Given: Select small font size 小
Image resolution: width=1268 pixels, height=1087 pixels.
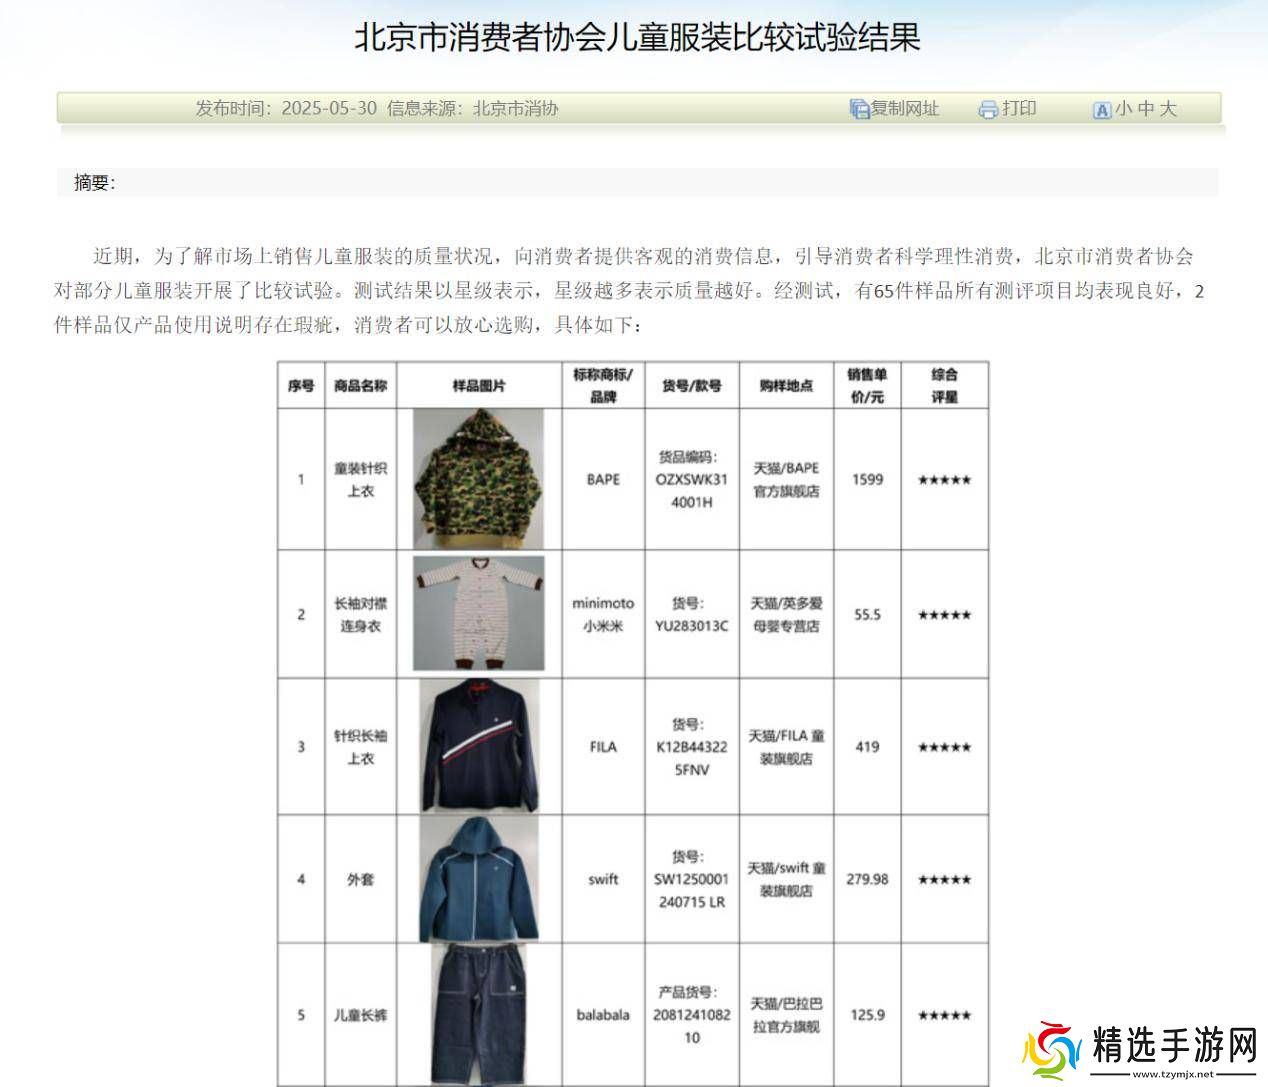Looking at the screenshot, I should click(x=1124, y=109).
